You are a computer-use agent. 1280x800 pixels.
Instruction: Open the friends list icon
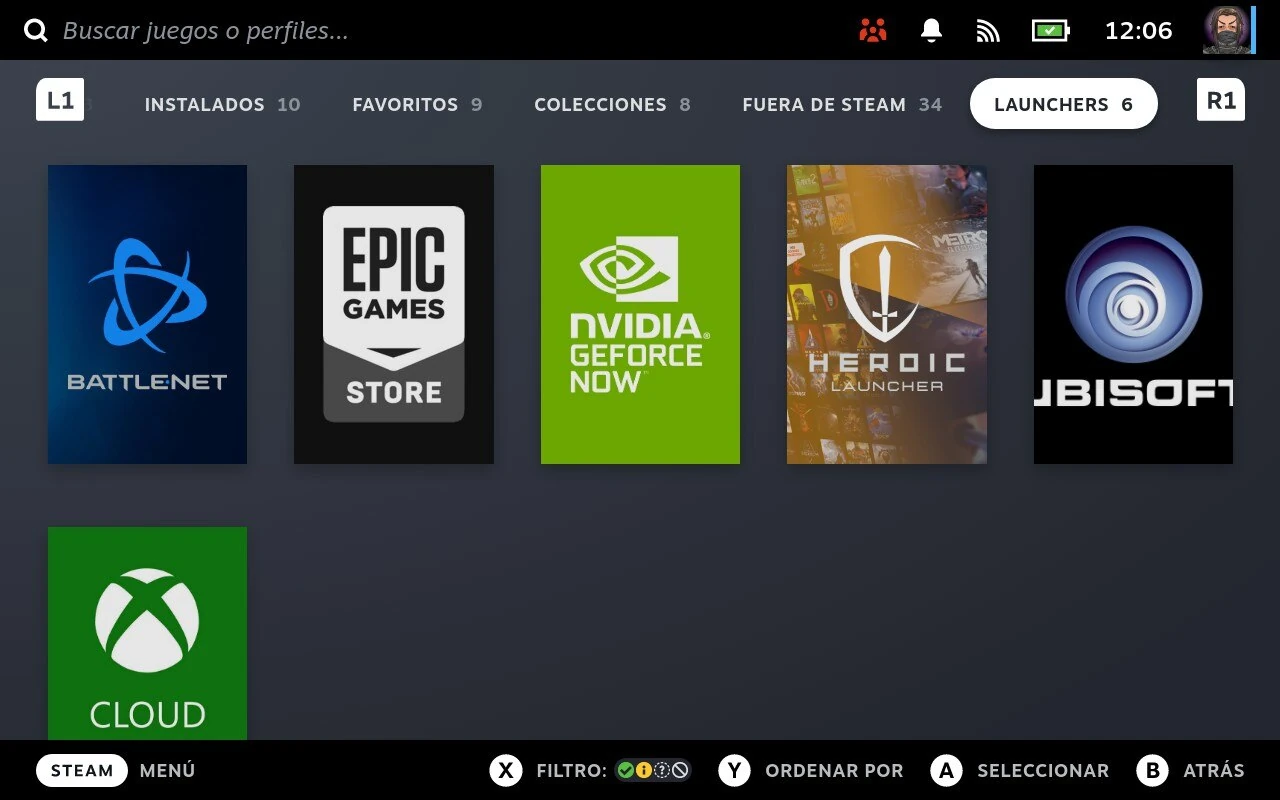coord(871,29)
